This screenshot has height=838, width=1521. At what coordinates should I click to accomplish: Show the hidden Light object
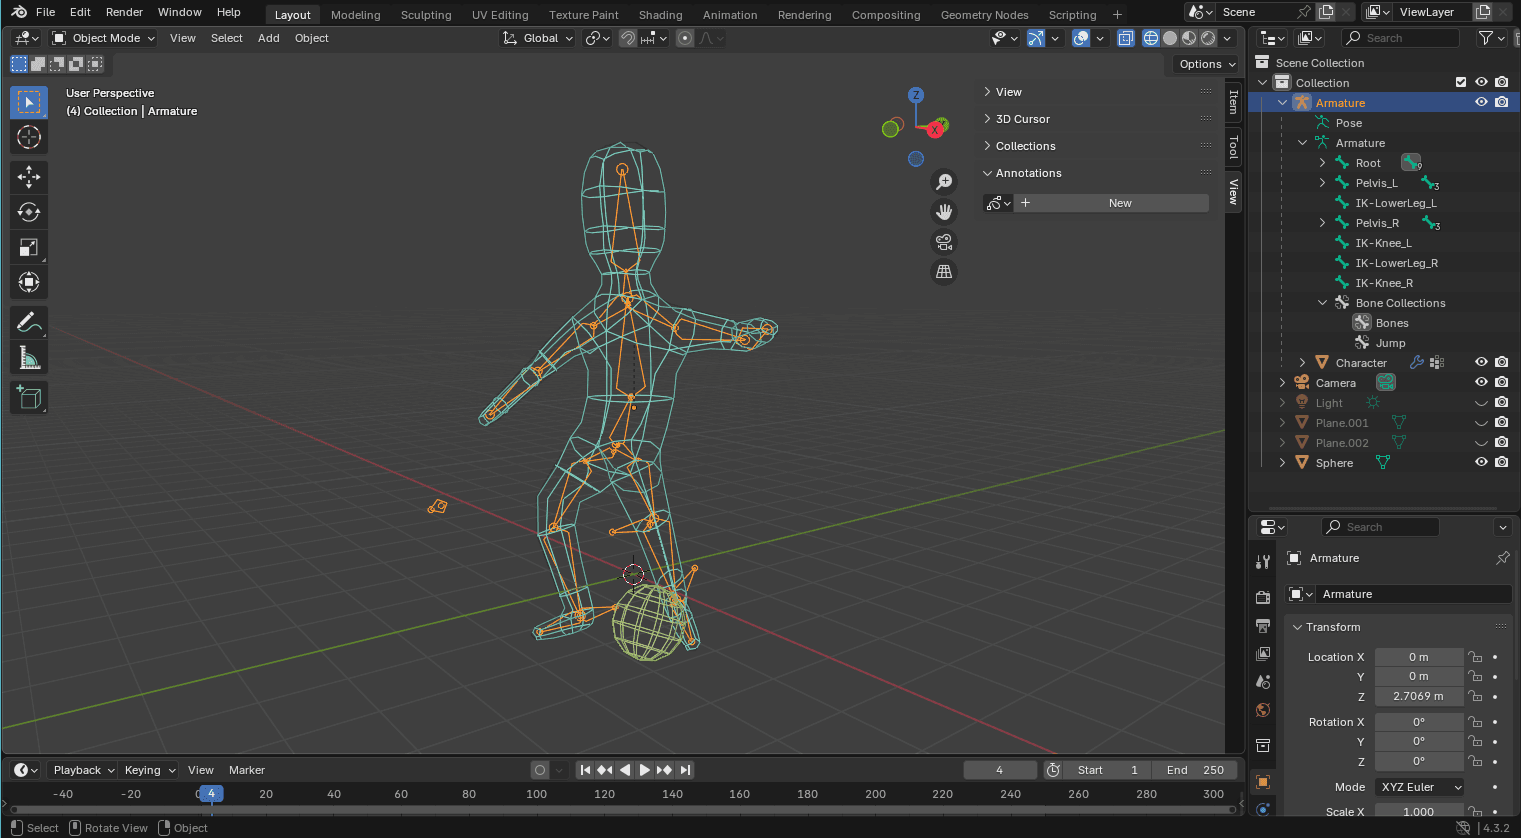(1481, 403)
